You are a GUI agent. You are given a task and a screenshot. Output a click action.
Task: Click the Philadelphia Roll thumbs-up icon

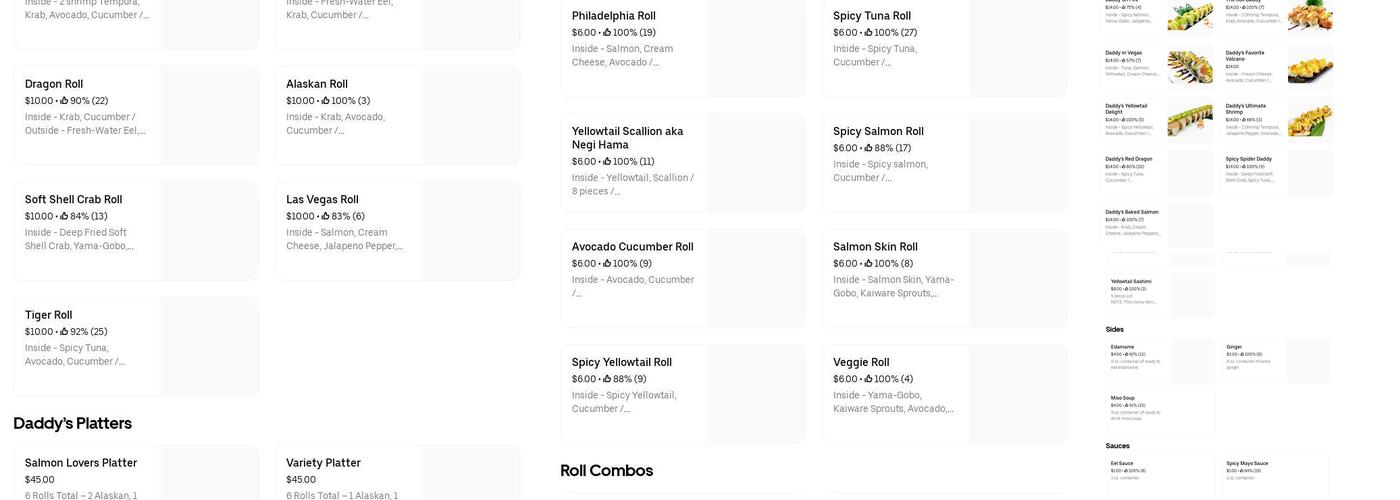coord(607,33)
